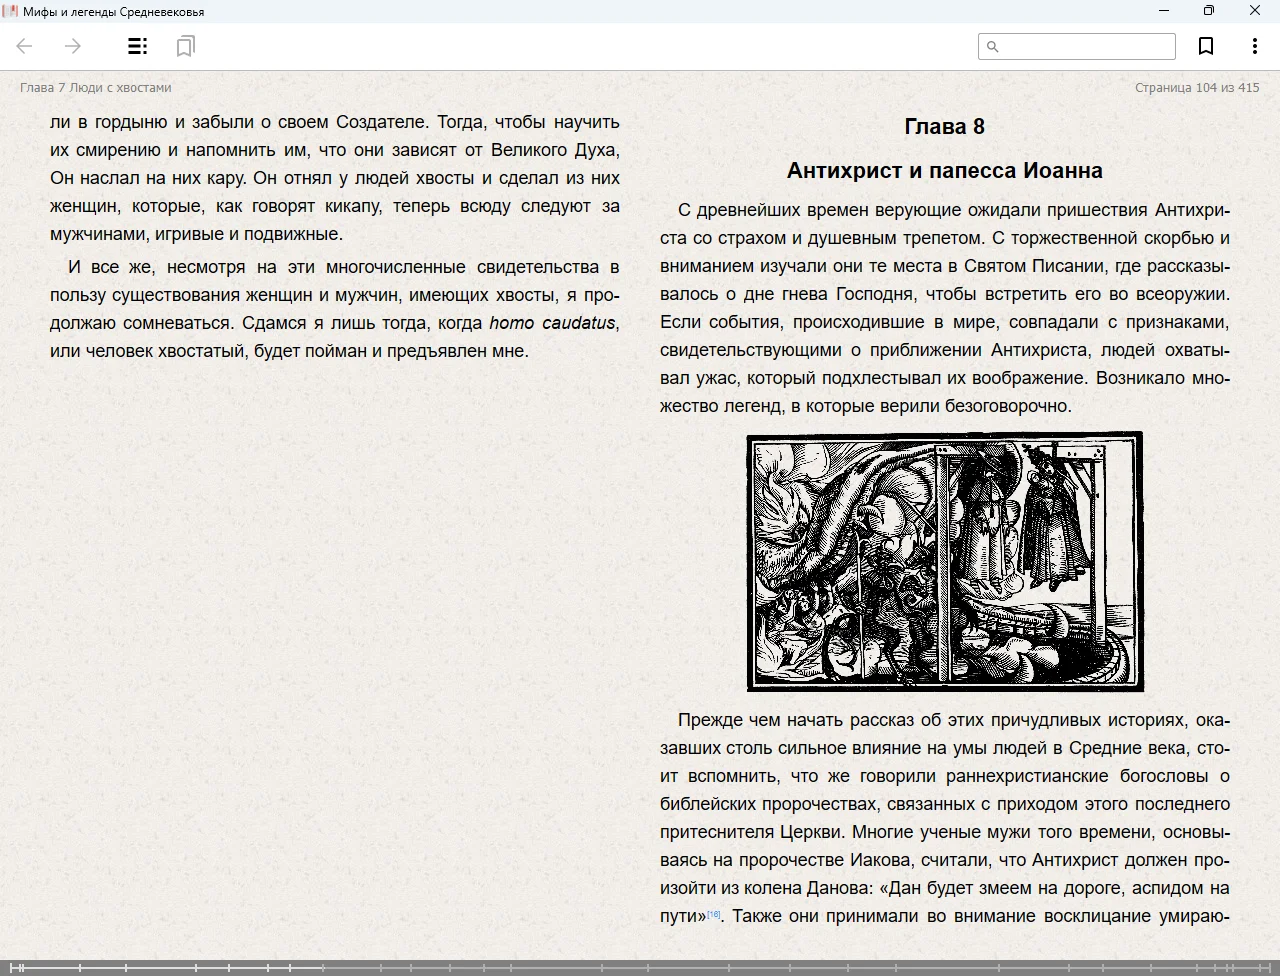
Task: Minimize the book reader window
Action: tap(1163, 11)
